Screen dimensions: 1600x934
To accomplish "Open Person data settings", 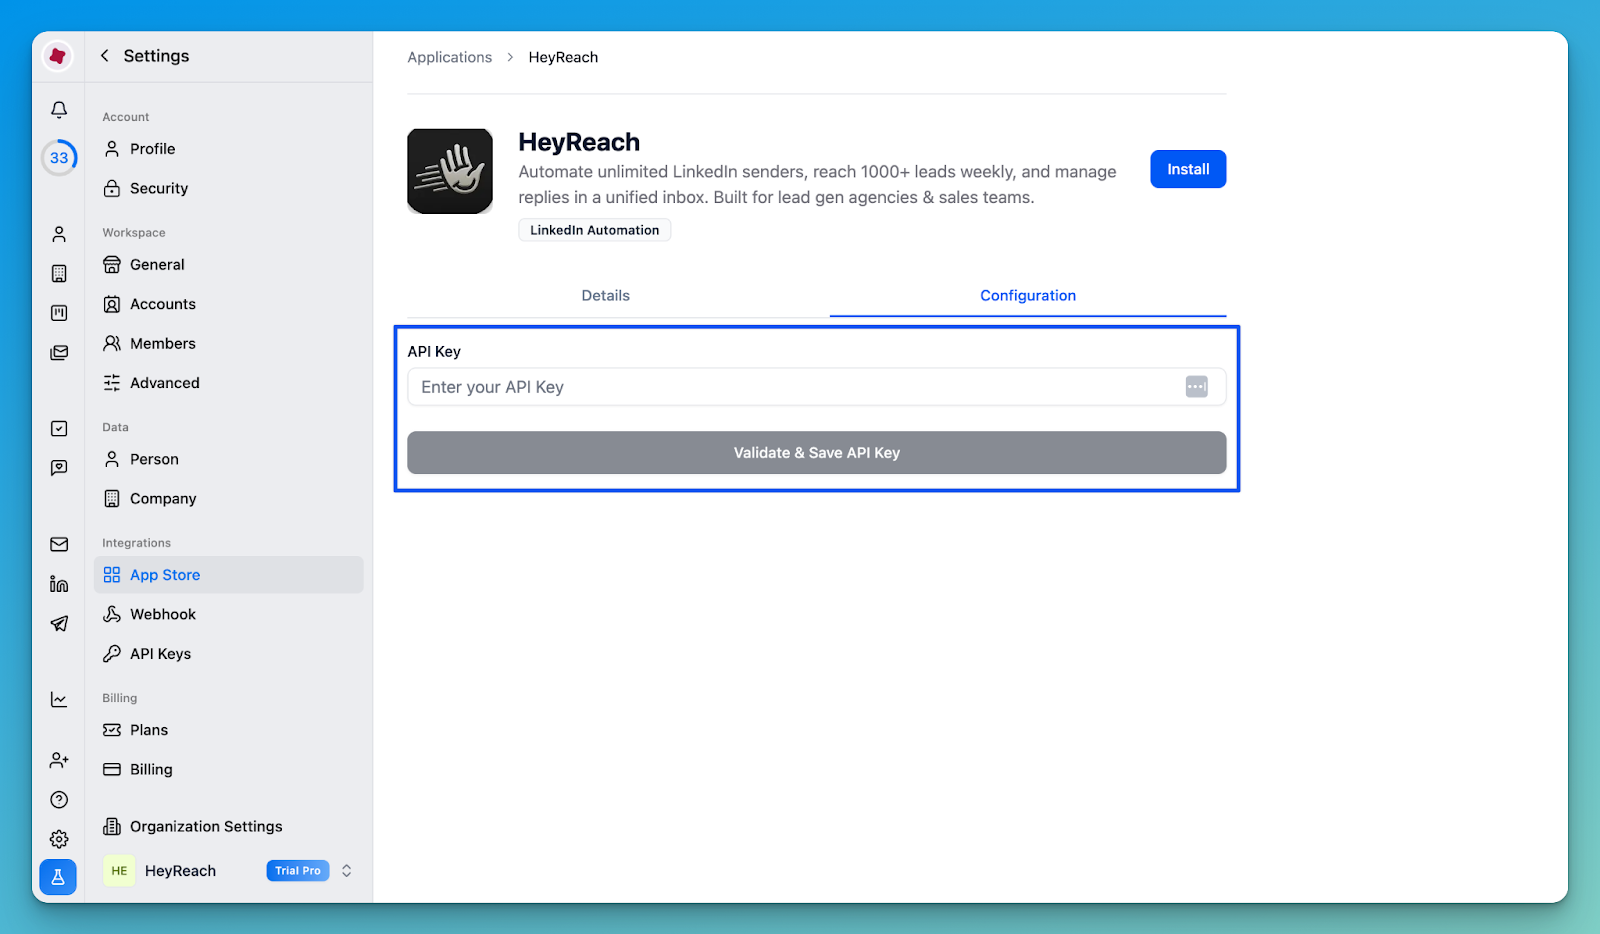I will pos(229,459).
